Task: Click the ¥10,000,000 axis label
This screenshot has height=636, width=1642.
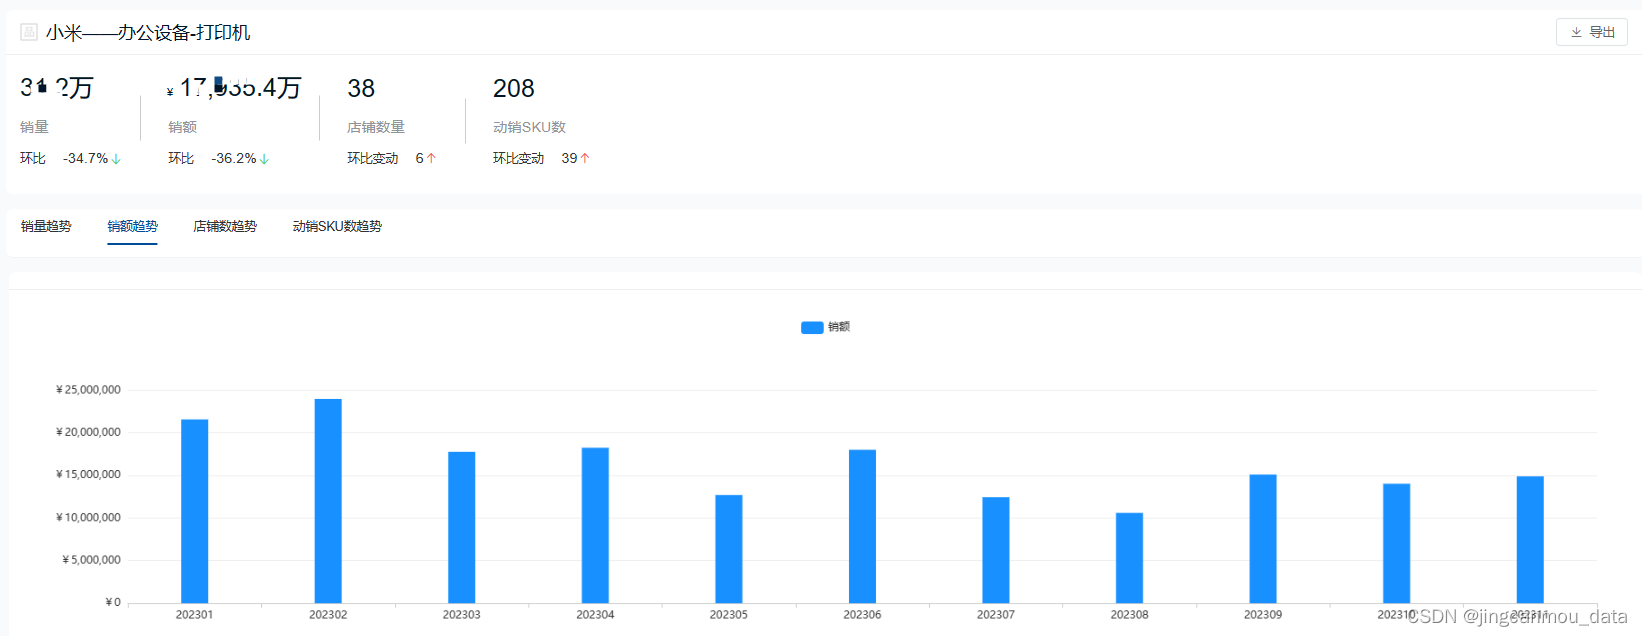Action: click(x=88, y=517)
